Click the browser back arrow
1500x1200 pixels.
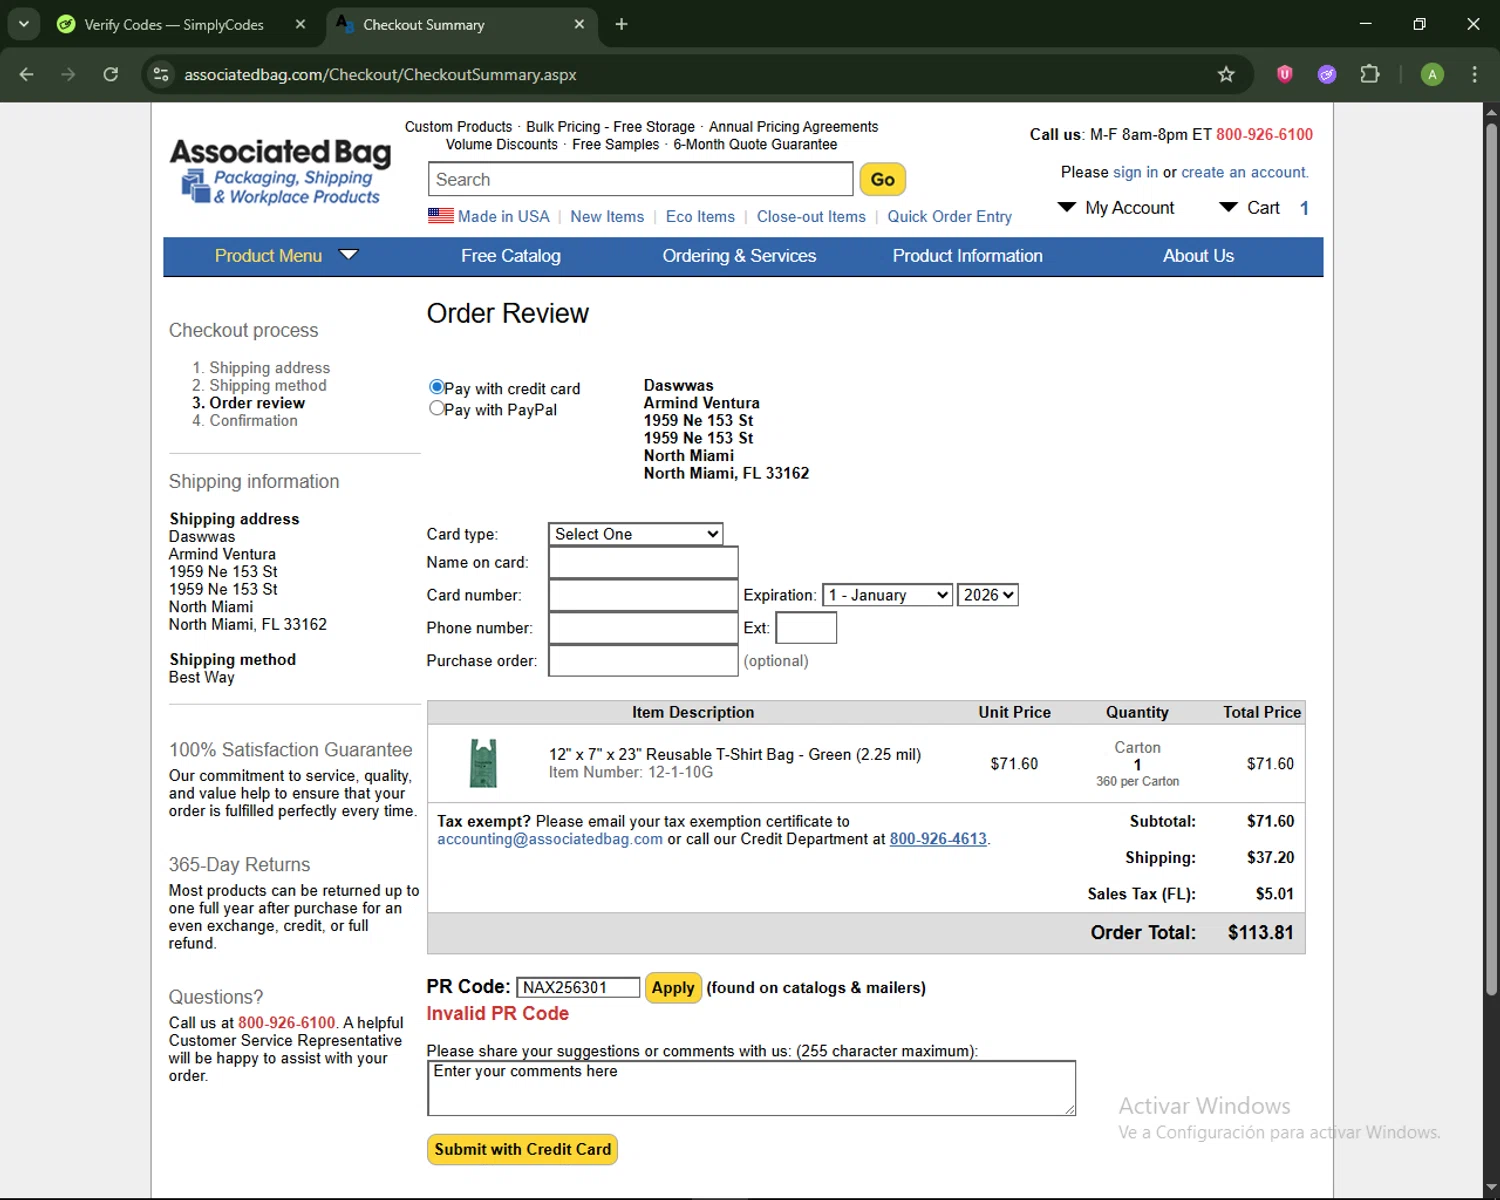(x=27, y=74)
